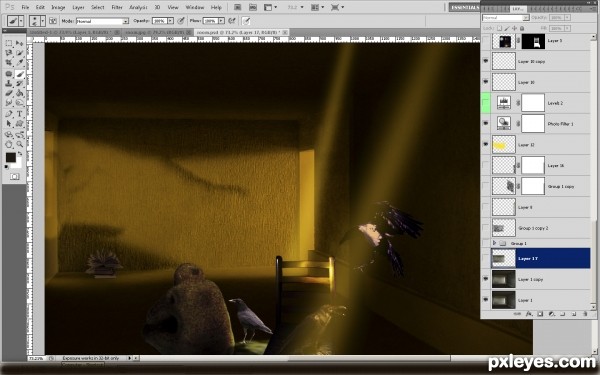Image resolution: width=600 pixels, height=375 pixels.
Task: Select the Crop tool
Action: tap(8, 62)
